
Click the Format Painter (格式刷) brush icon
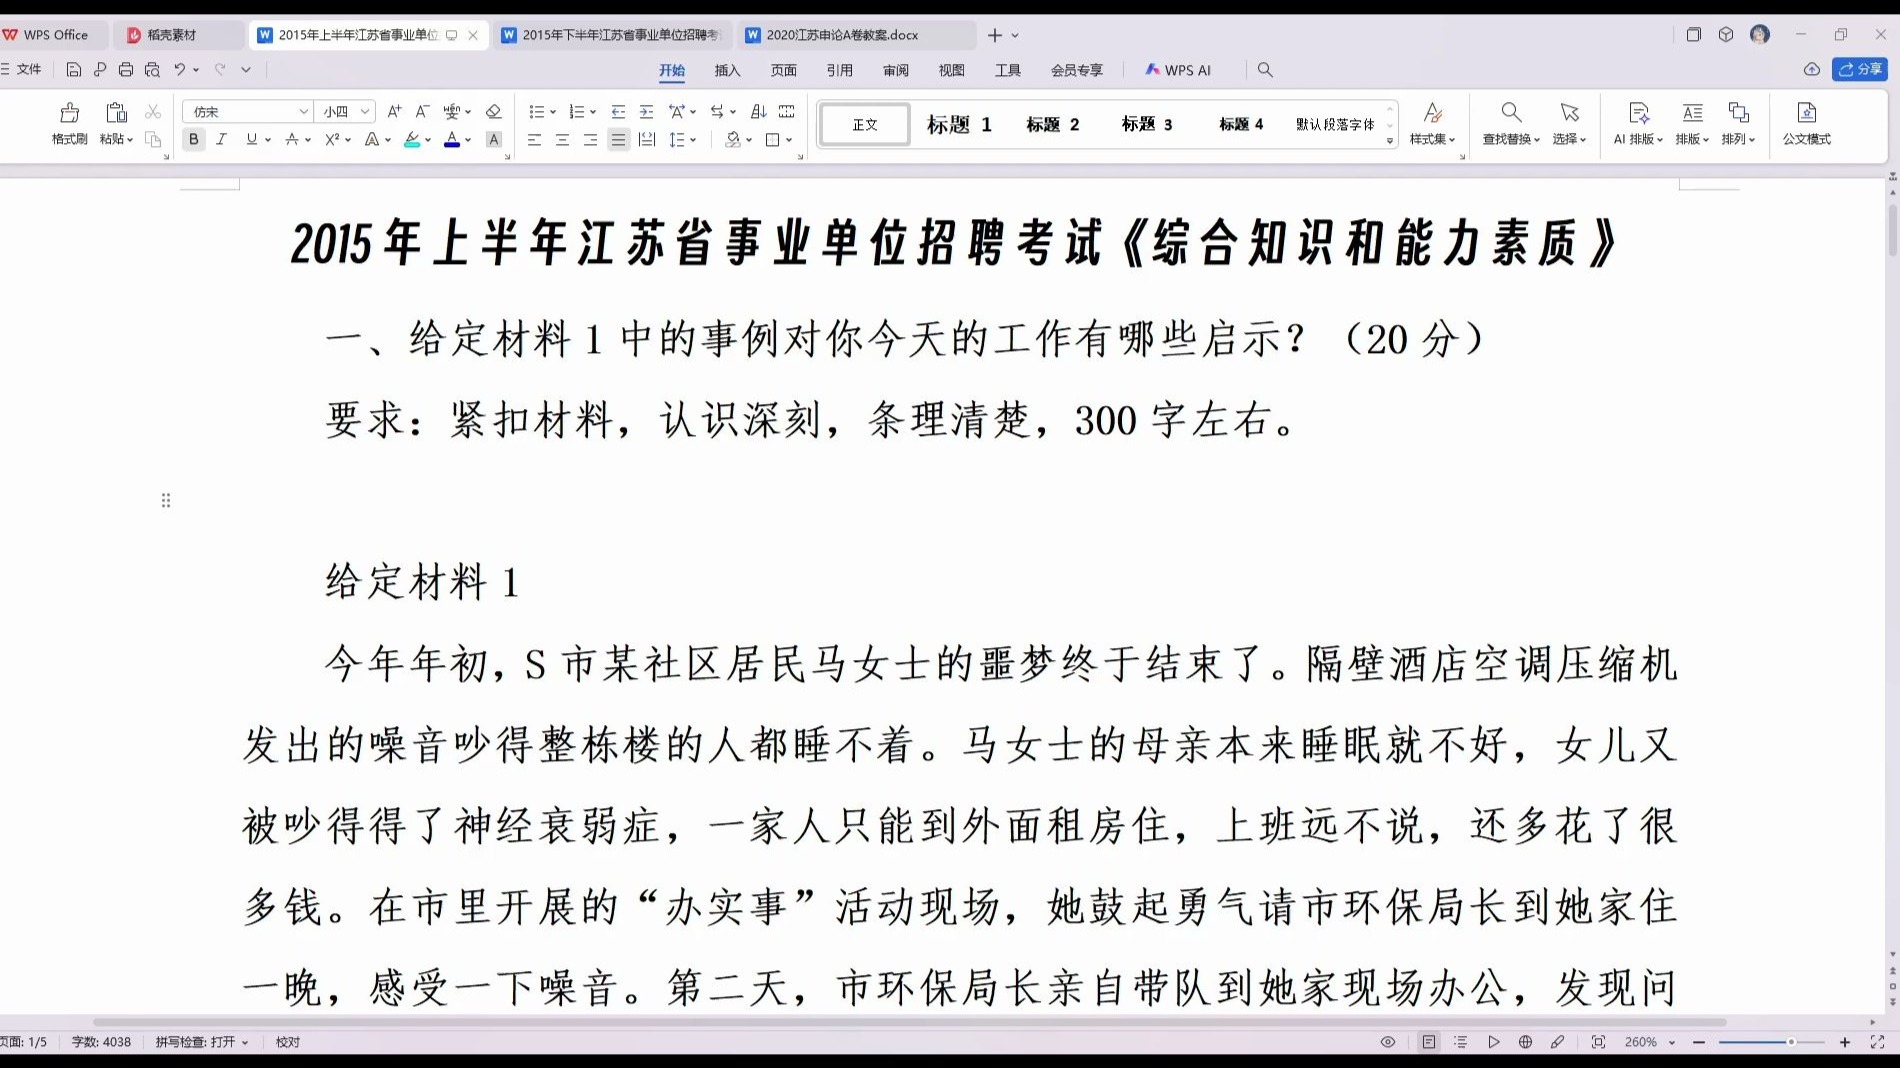(x=70, y=112)
